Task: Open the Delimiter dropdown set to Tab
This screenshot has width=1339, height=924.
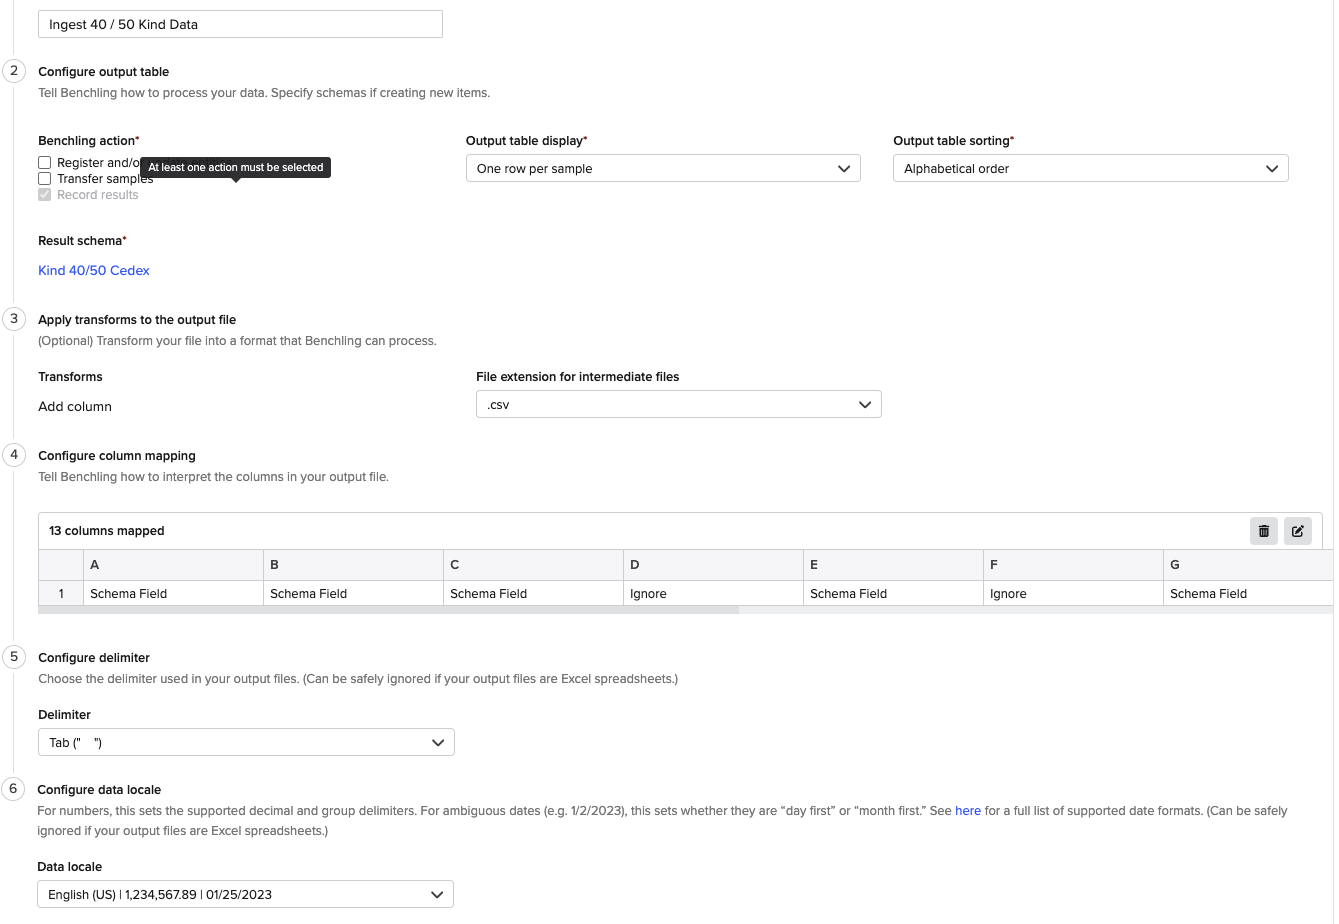Action: click(x=245, y=742)
